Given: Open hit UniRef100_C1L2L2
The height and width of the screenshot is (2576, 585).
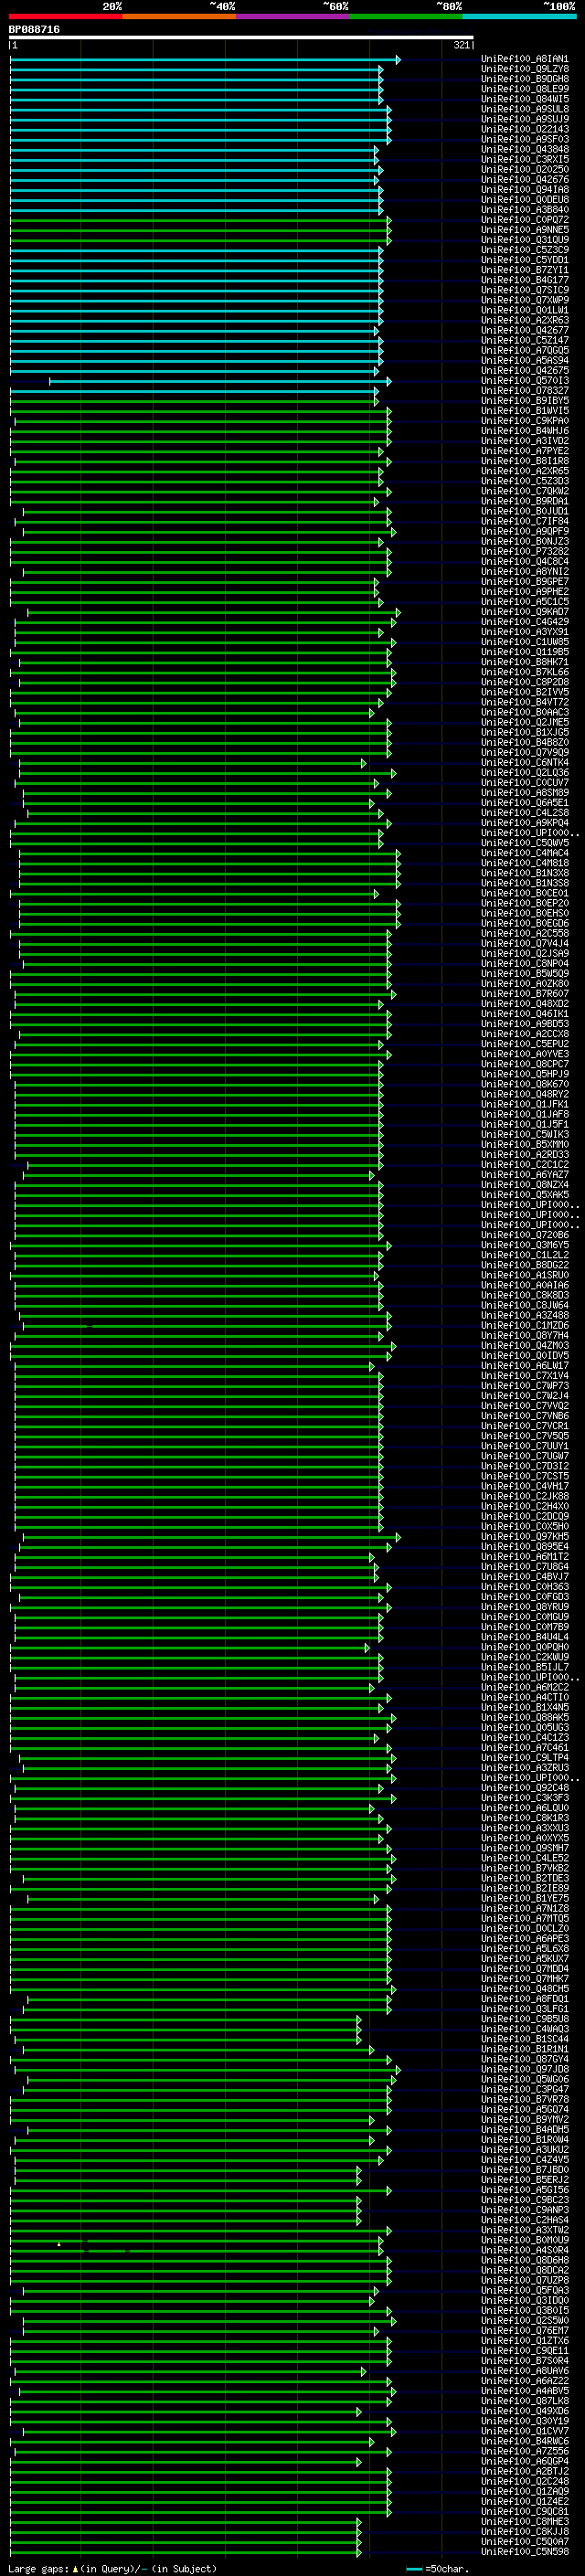Looking at the screenshot, I should [524, 1255].
